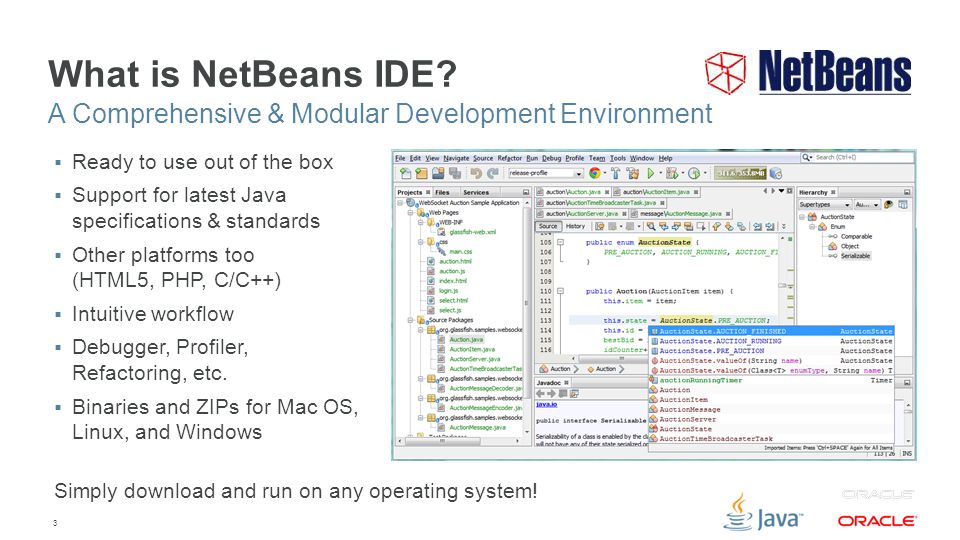
Task: Click the Hierarchy filter inspect icon
Action: click(888, 204)
